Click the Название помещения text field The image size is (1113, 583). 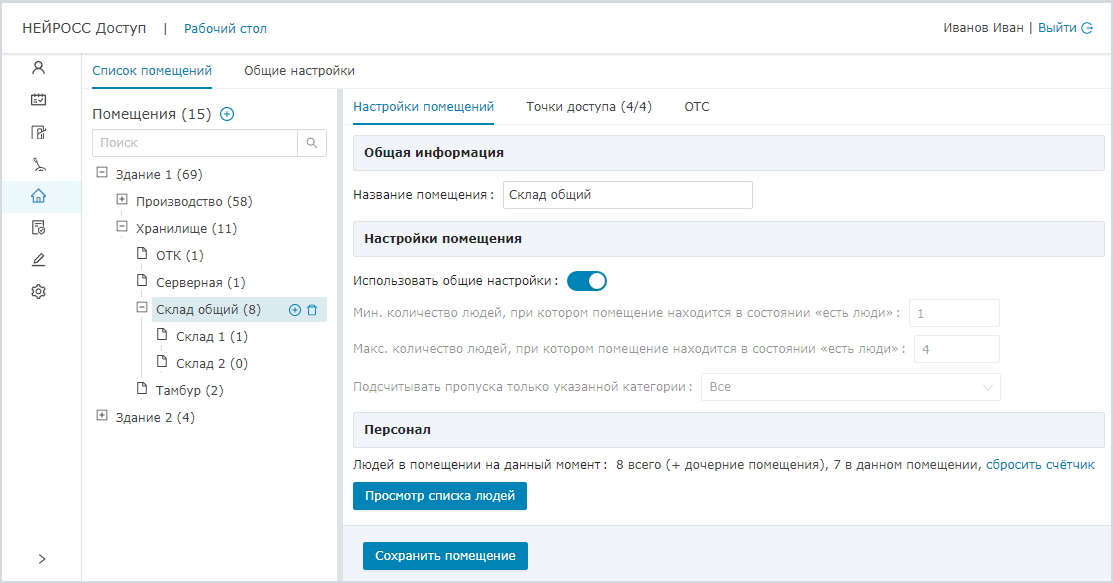click(627, 195)
